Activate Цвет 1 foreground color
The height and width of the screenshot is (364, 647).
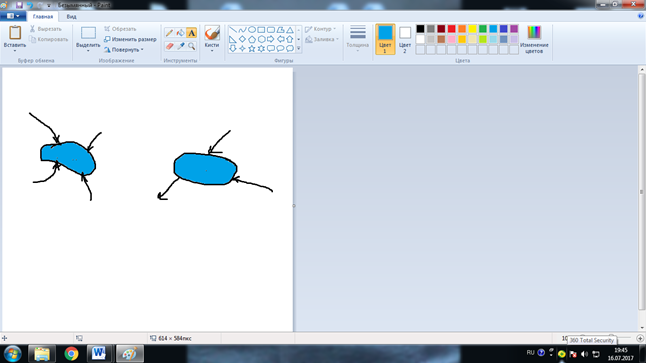[x=385, y=39]
